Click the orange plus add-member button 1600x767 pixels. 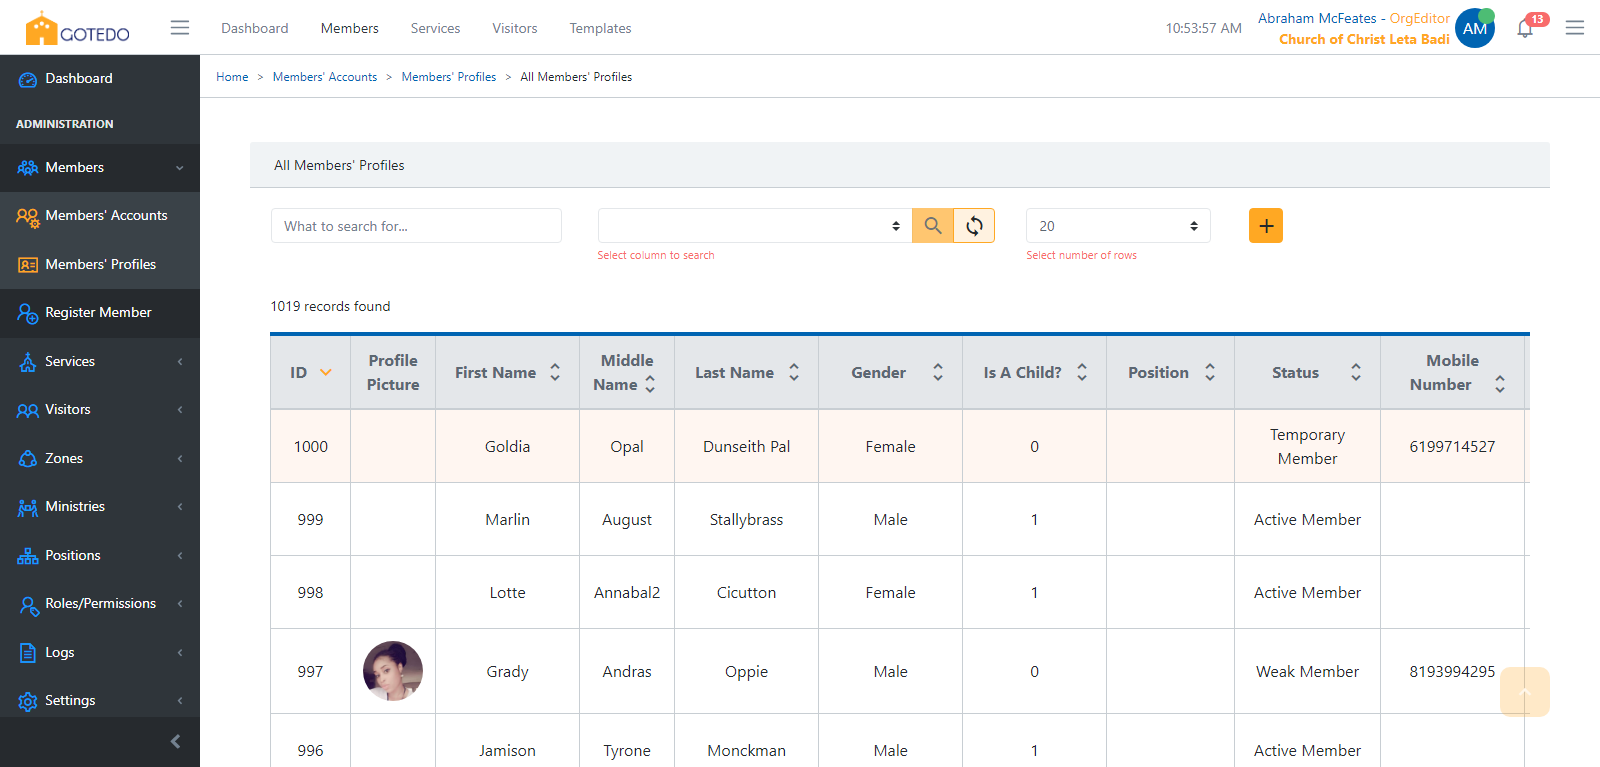1265,226
